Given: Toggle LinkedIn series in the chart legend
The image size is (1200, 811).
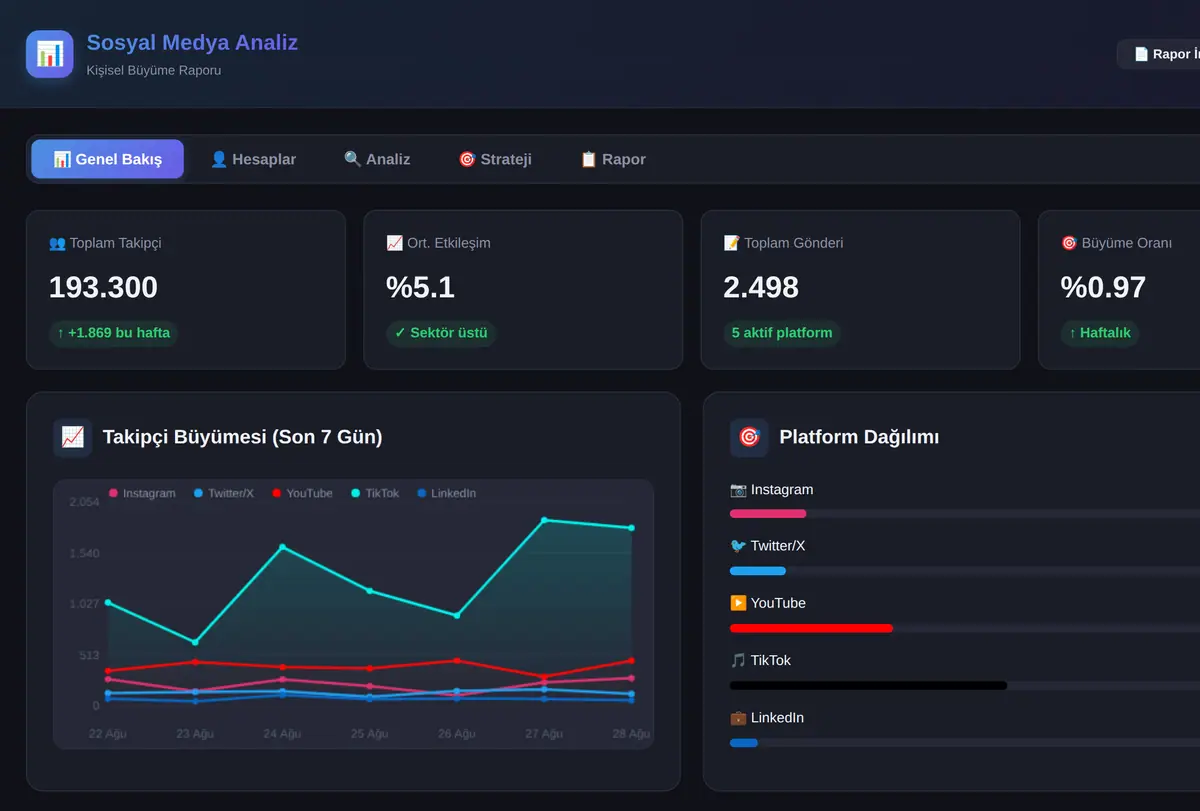Looking at the screenshot, I should point(446,493).
